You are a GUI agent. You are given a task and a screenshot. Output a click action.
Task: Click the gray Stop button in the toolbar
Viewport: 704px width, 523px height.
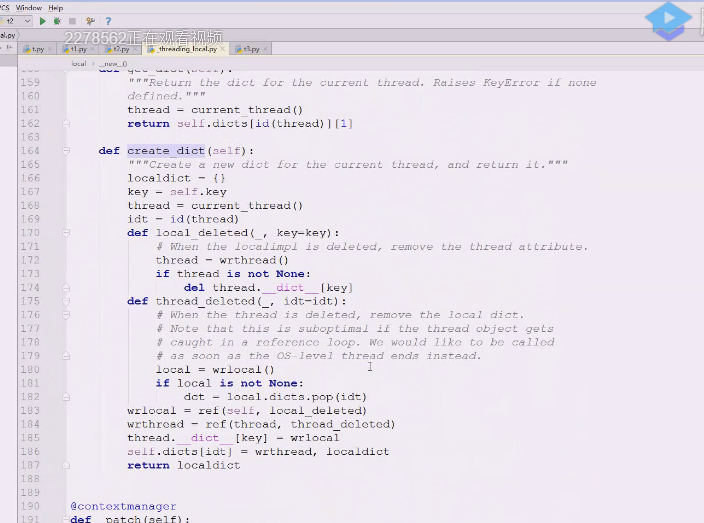coord(72,21)
